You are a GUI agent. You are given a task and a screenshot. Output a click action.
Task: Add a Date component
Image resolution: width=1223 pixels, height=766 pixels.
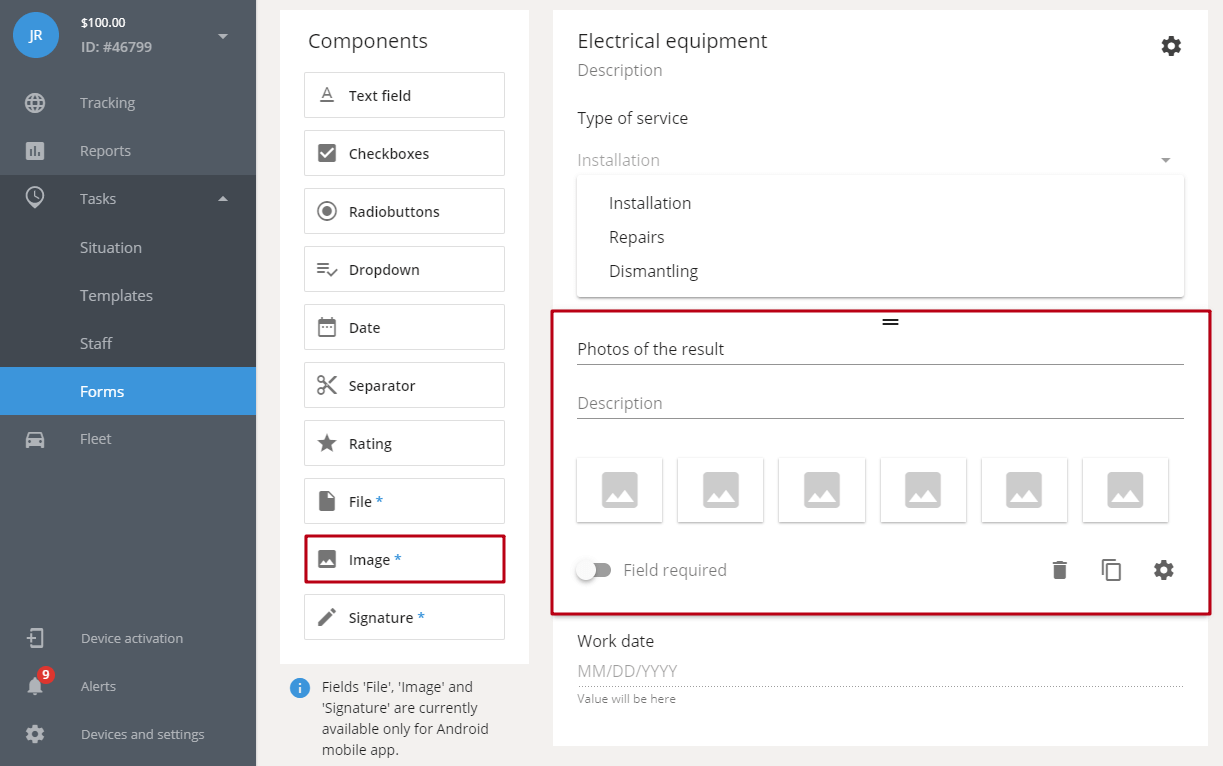tap(404, 327)
